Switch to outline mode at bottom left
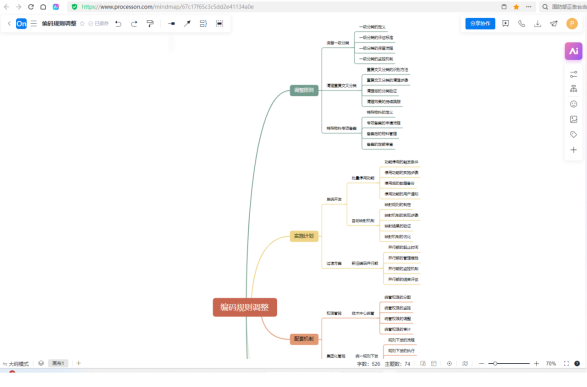 pos(16,364)
